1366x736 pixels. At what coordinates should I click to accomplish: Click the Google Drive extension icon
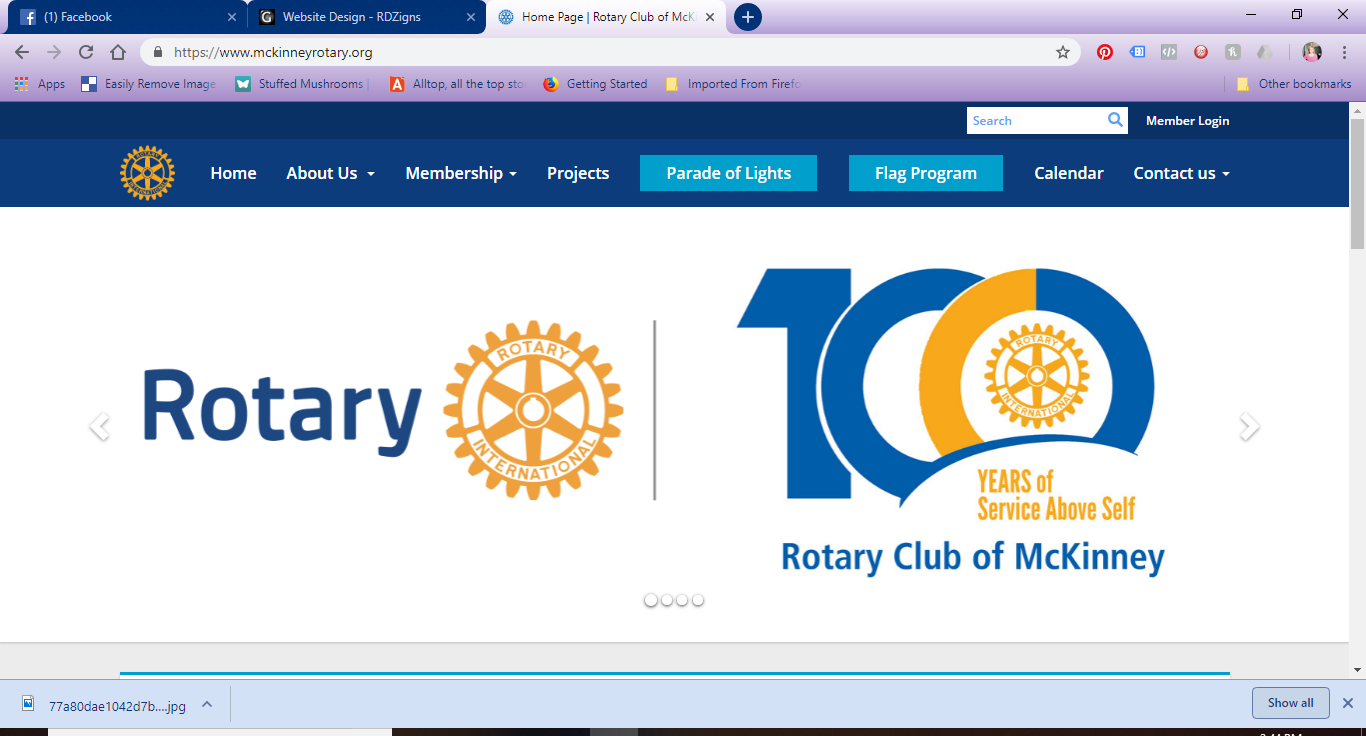1265,52
